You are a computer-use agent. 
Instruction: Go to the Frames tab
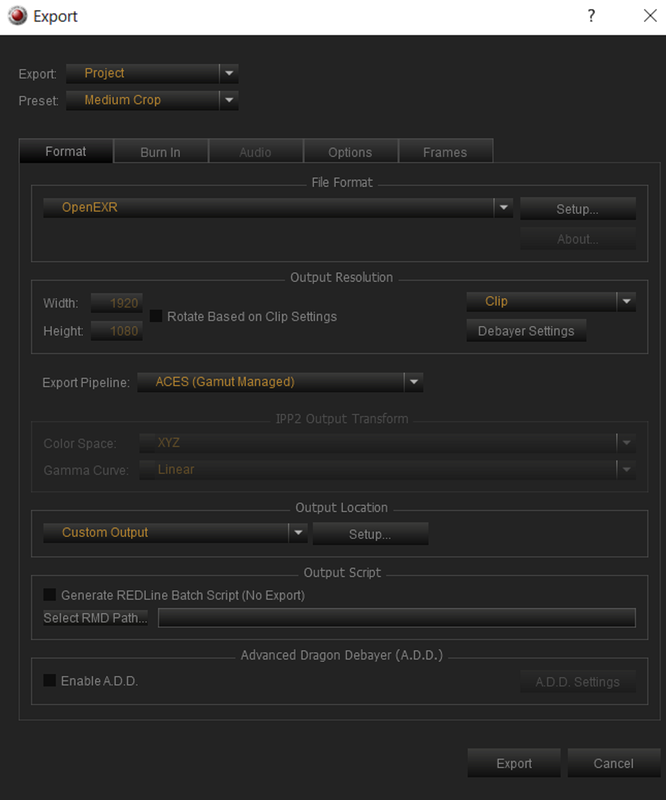(445, 152)
